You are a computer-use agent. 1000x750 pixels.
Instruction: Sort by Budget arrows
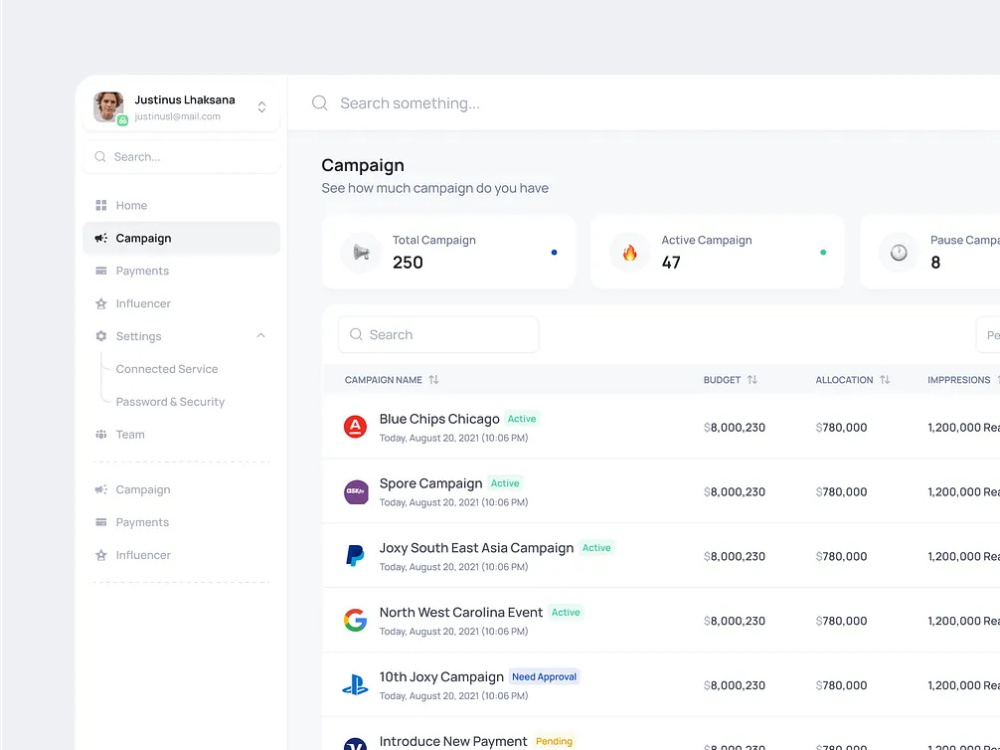tap(753, 379)
